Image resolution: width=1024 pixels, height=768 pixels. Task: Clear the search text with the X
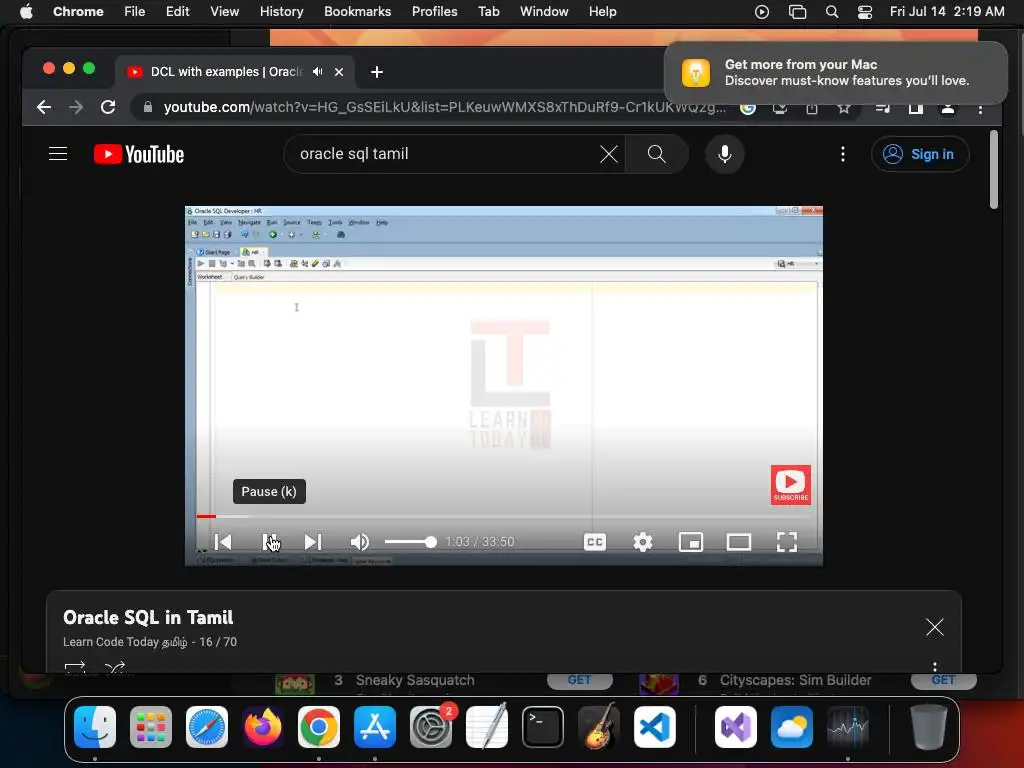click(609, 154)
